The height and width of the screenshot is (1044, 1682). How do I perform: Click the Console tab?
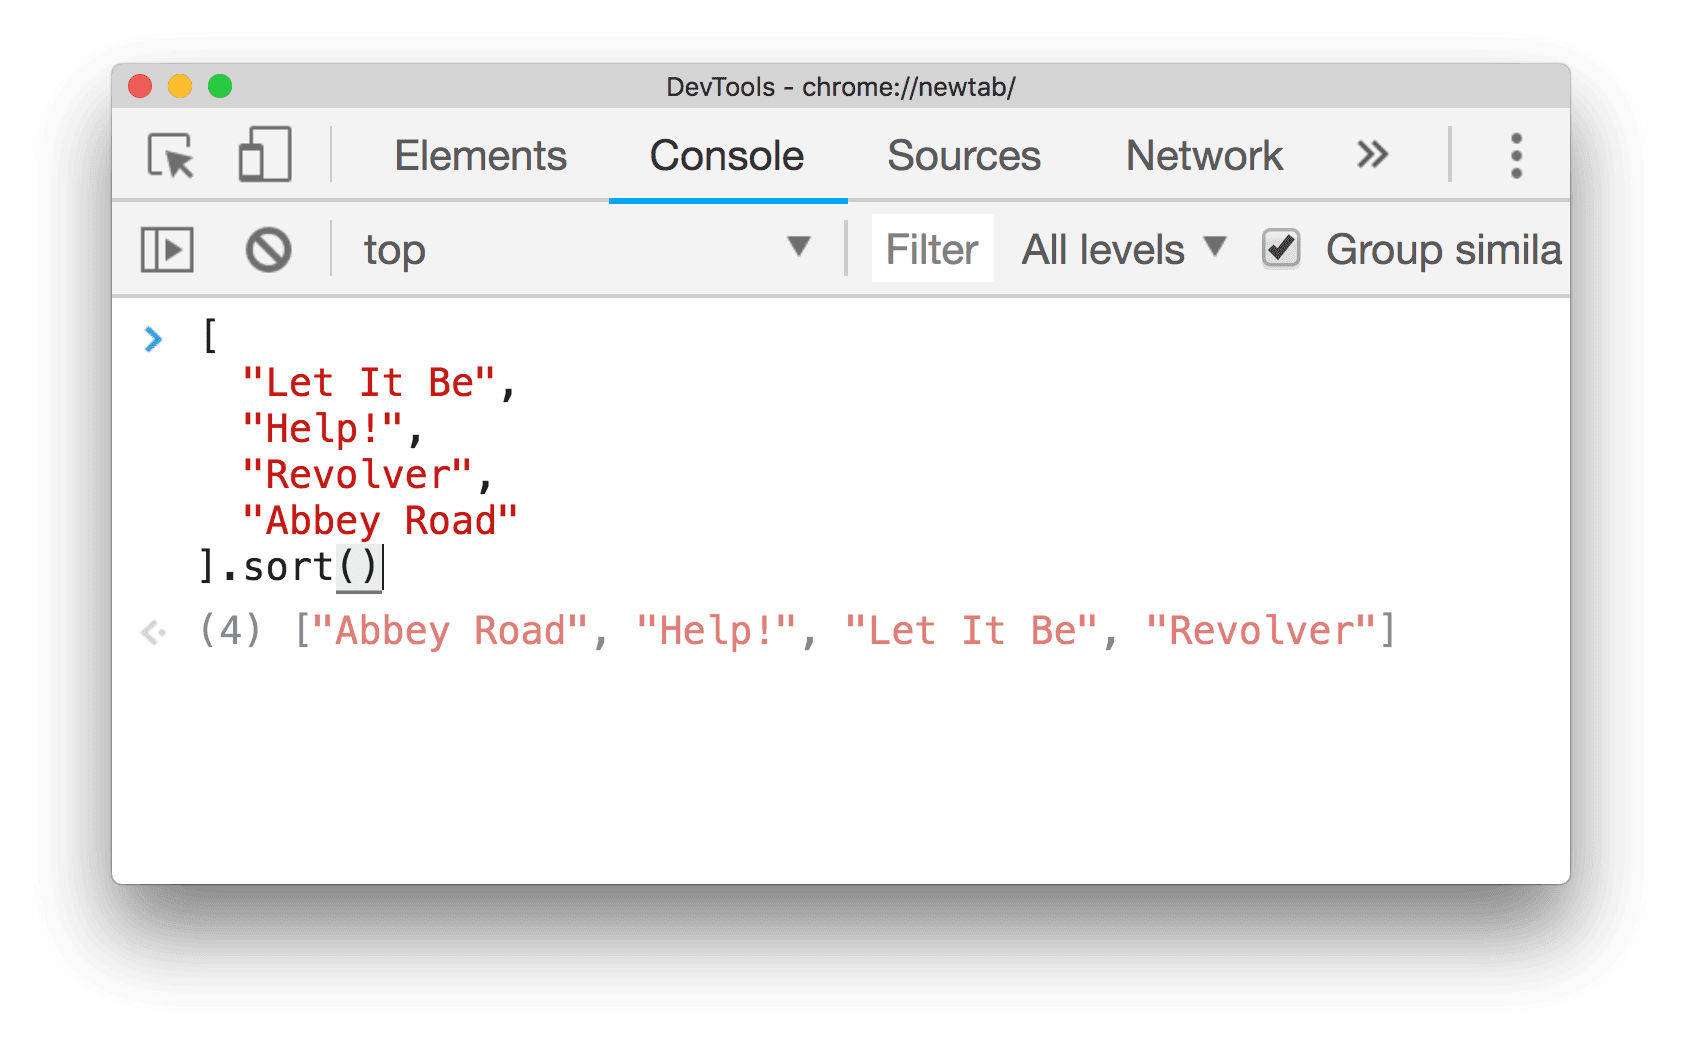click(x=726, y=156)
